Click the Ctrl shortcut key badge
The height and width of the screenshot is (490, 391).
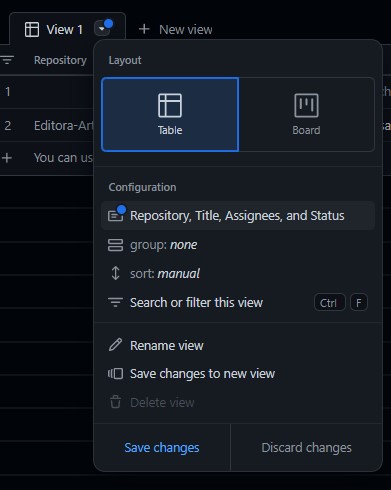coord(329,303)
